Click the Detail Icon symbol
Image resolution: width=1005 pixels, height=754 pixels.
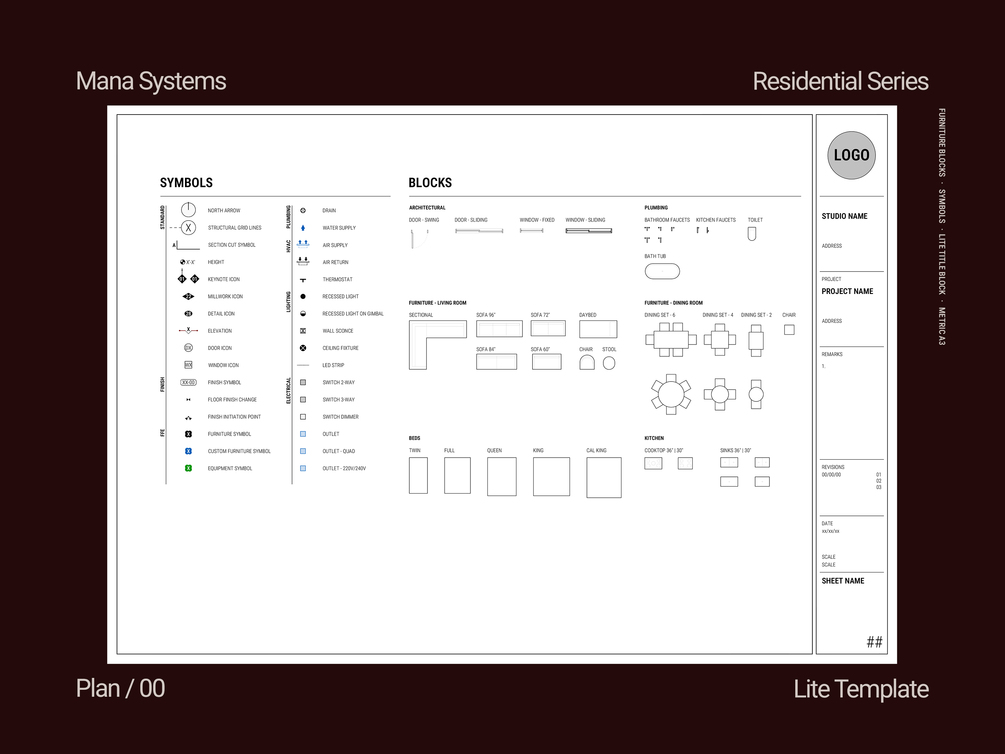[x=188, y=314]
